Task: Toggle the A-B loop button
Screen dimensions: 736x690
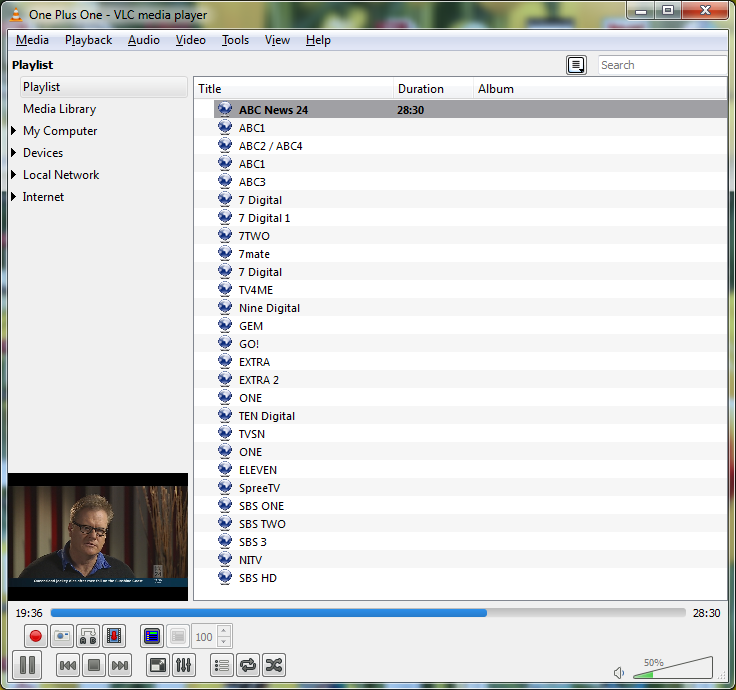Action: (88, 636)
